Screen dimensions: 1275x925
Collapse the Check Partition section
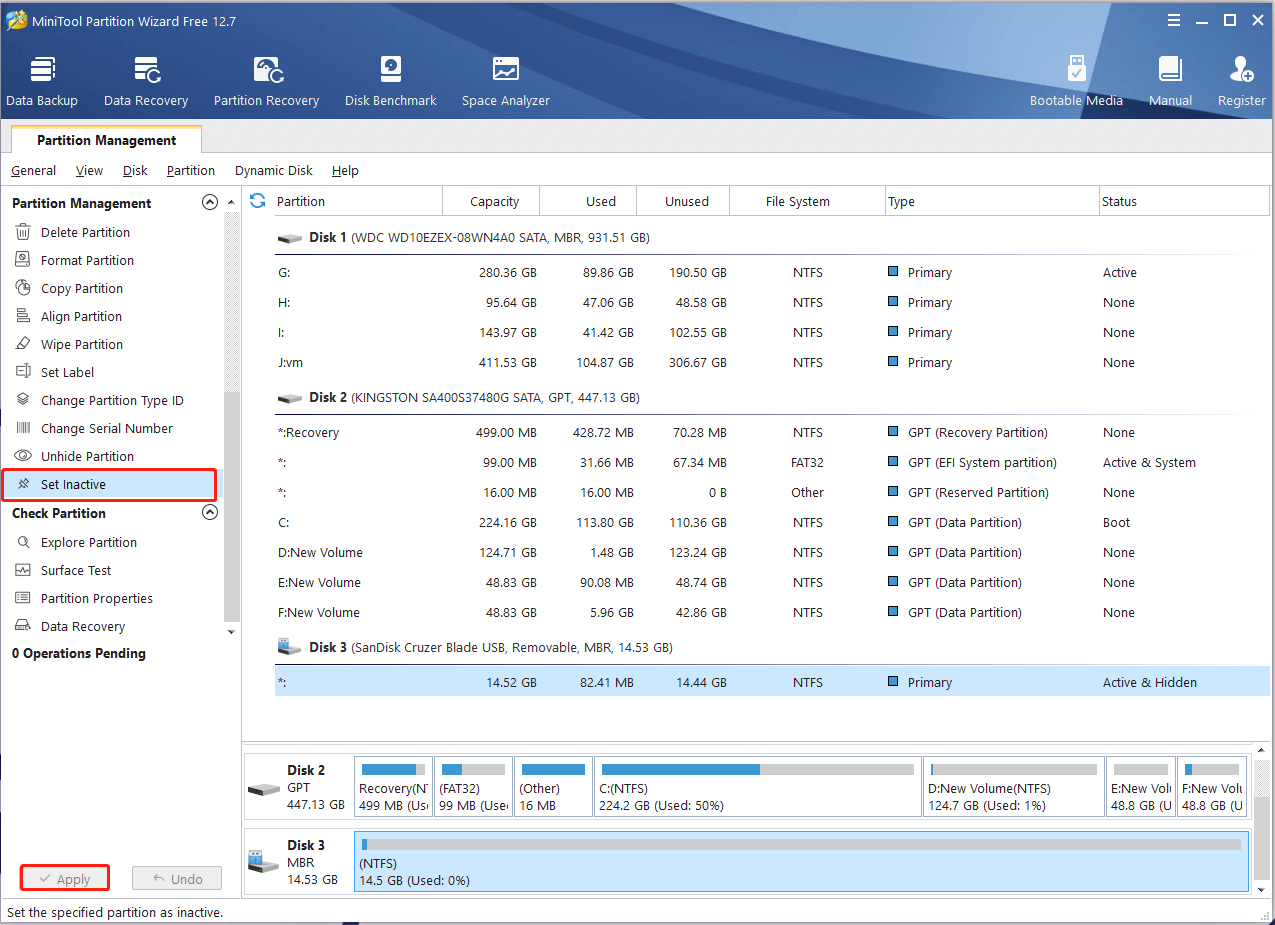point(209,512)
